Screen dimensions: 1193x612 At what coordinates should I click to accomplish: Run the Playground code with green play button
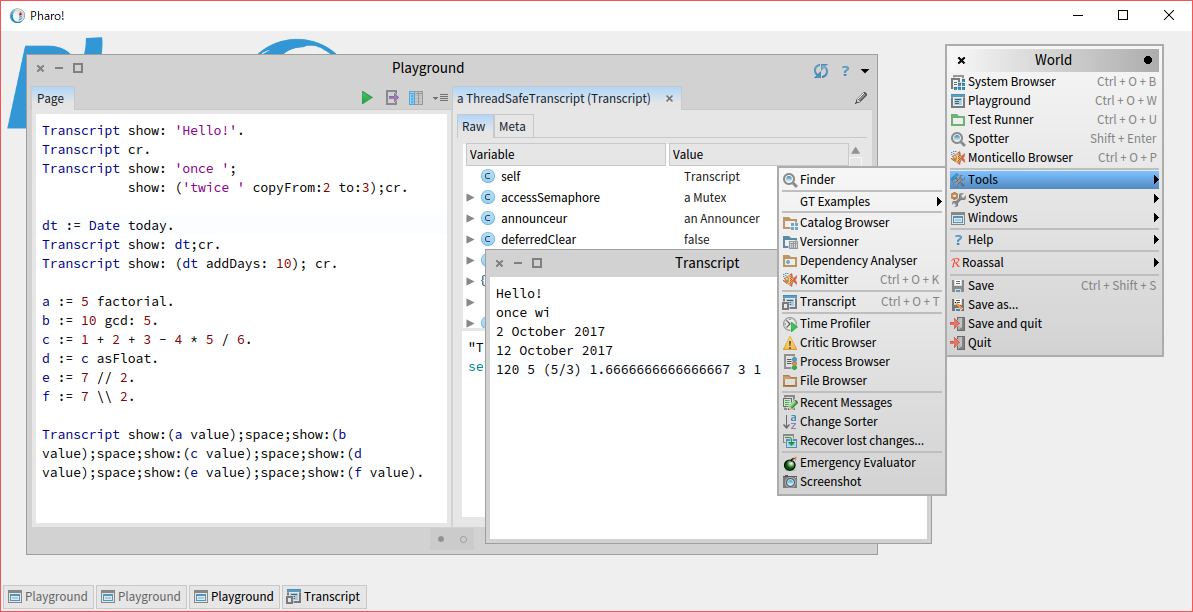point(367,98)
